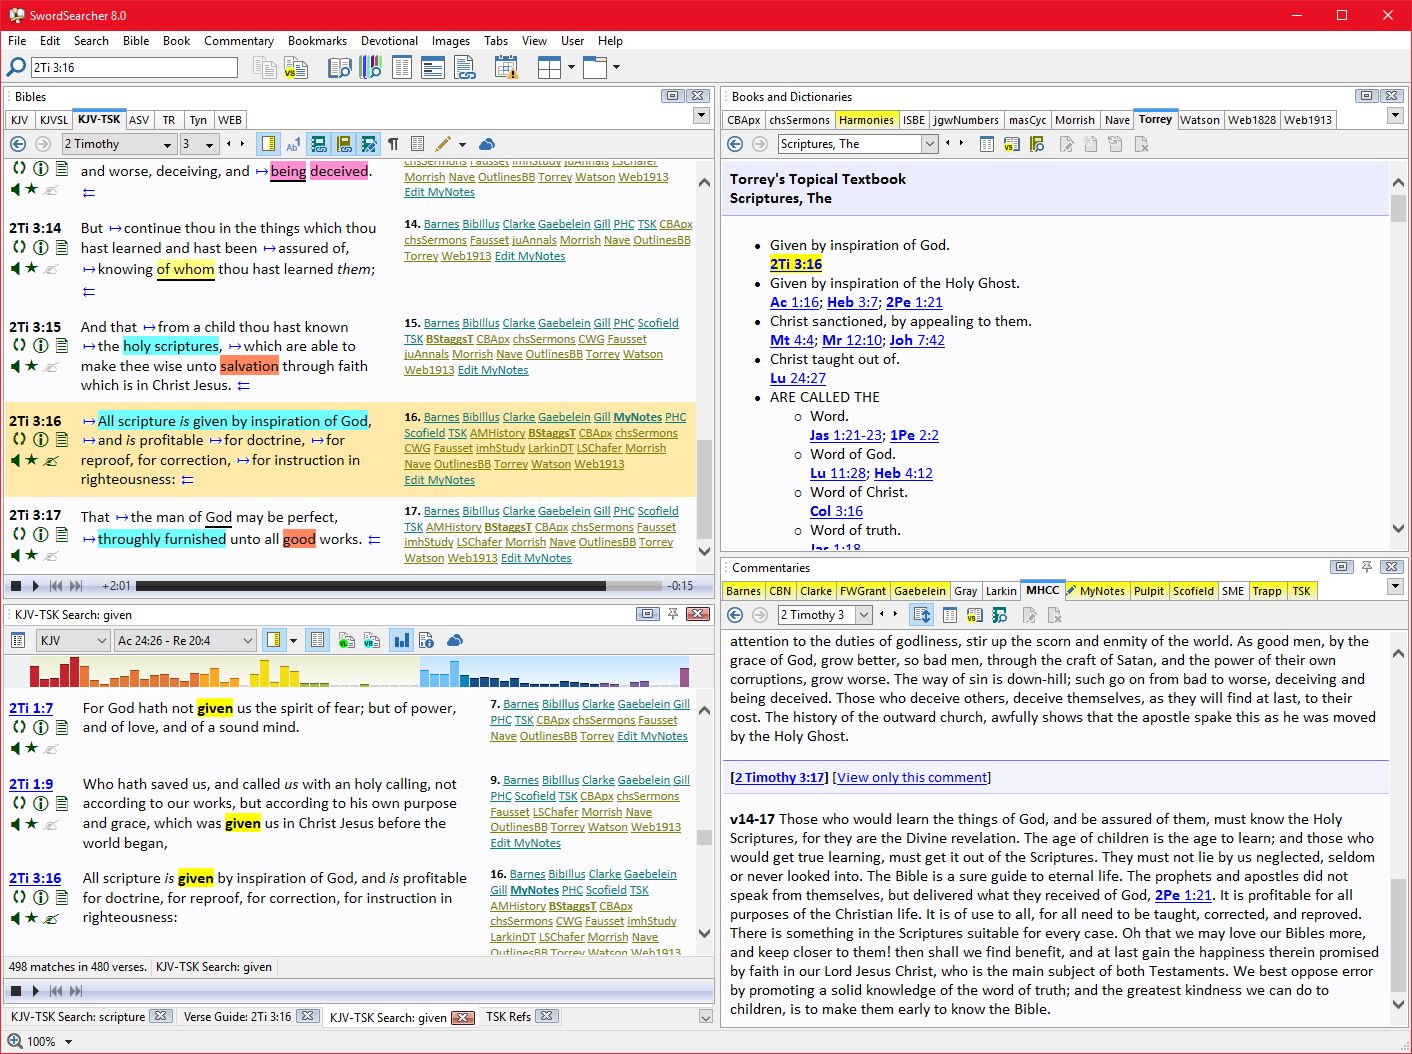Toggle the verse list view icon in Bibles toolbar
Screen dimensions: 1412x1054
(418, 144)
